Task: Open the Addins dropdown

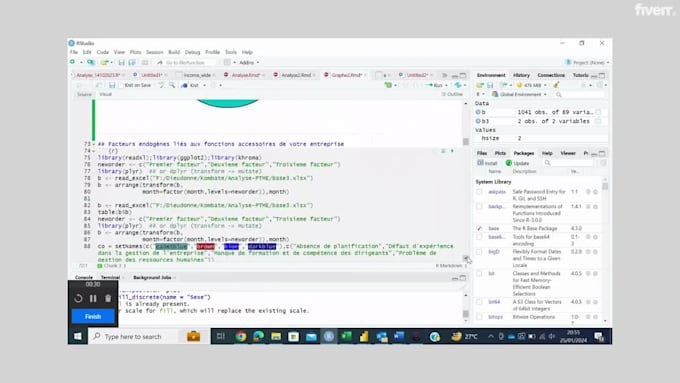Action: (249, 62)
